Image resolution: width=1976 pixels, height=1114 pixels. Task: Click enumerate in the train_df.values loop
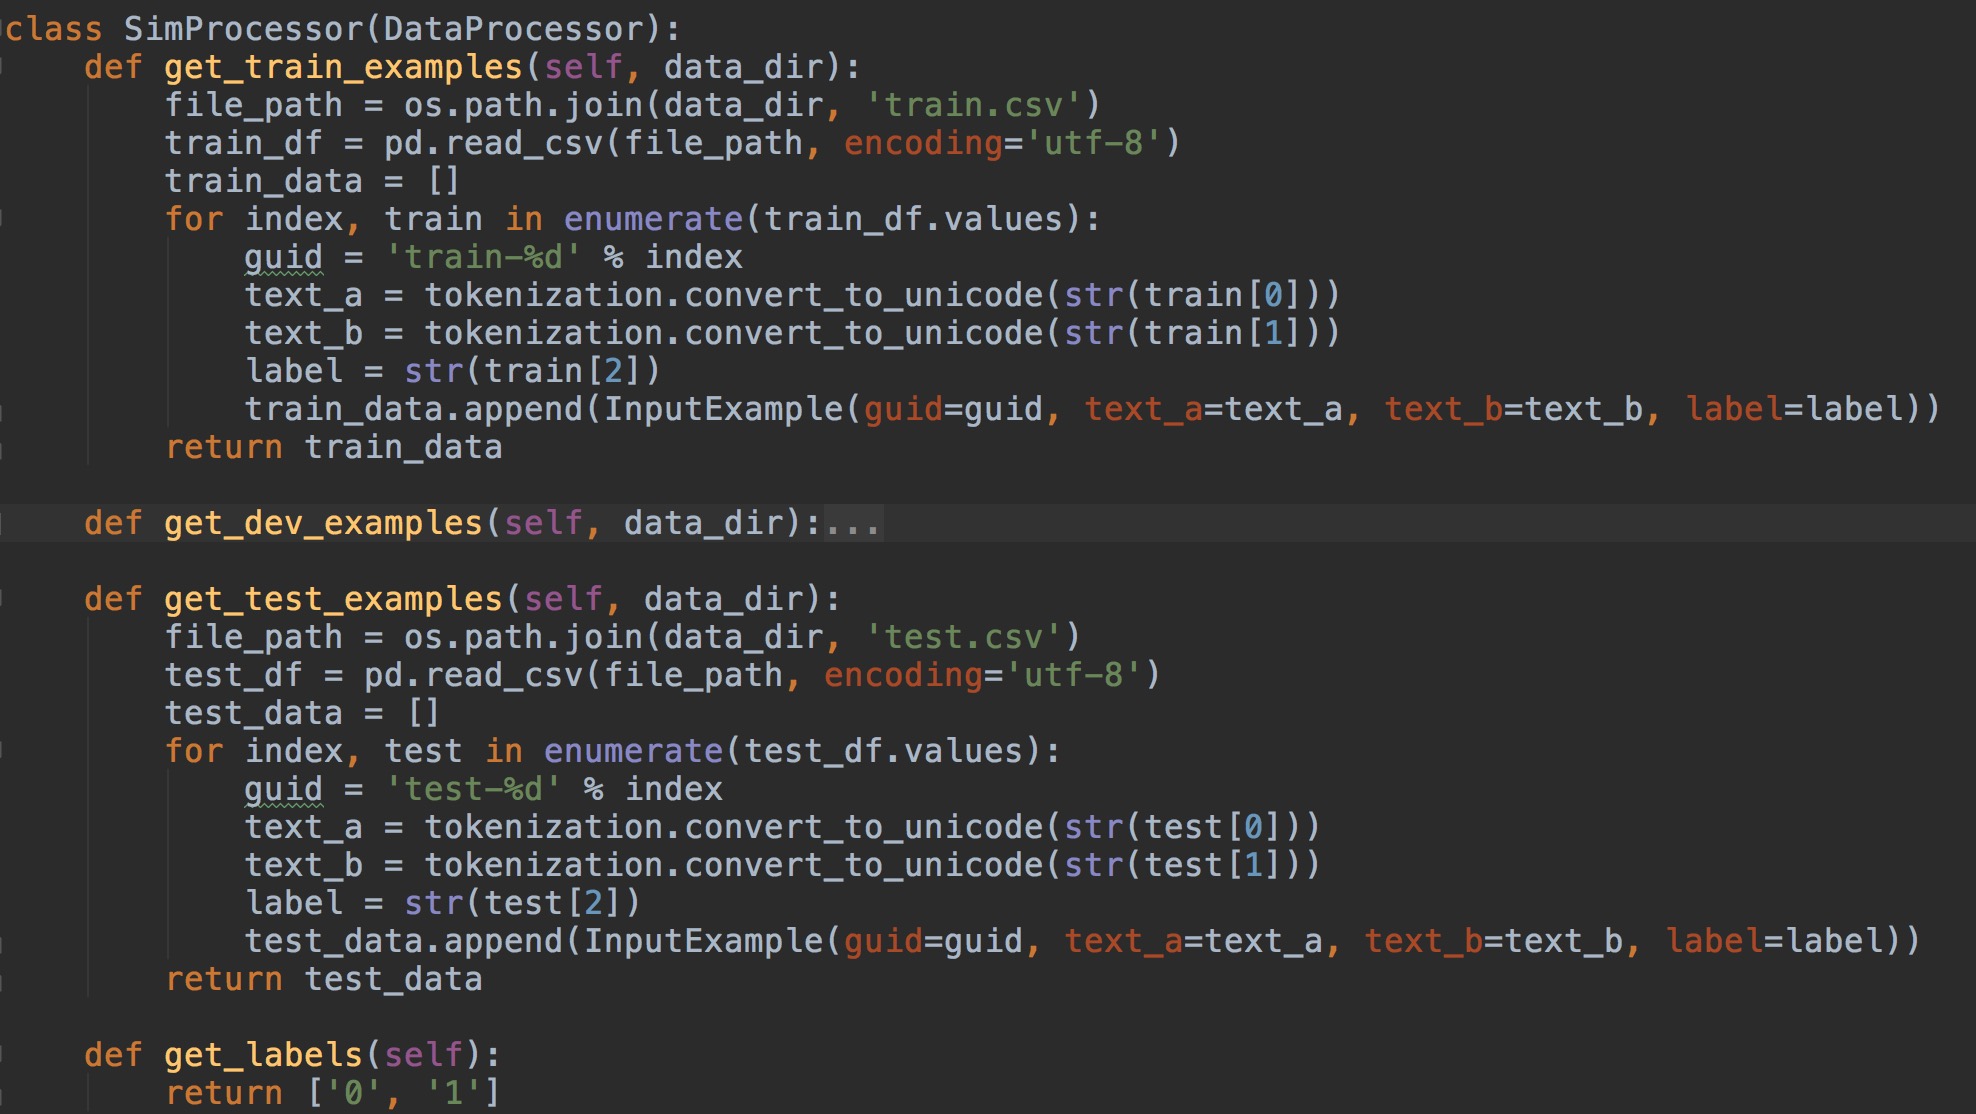[x=653, y=219]
